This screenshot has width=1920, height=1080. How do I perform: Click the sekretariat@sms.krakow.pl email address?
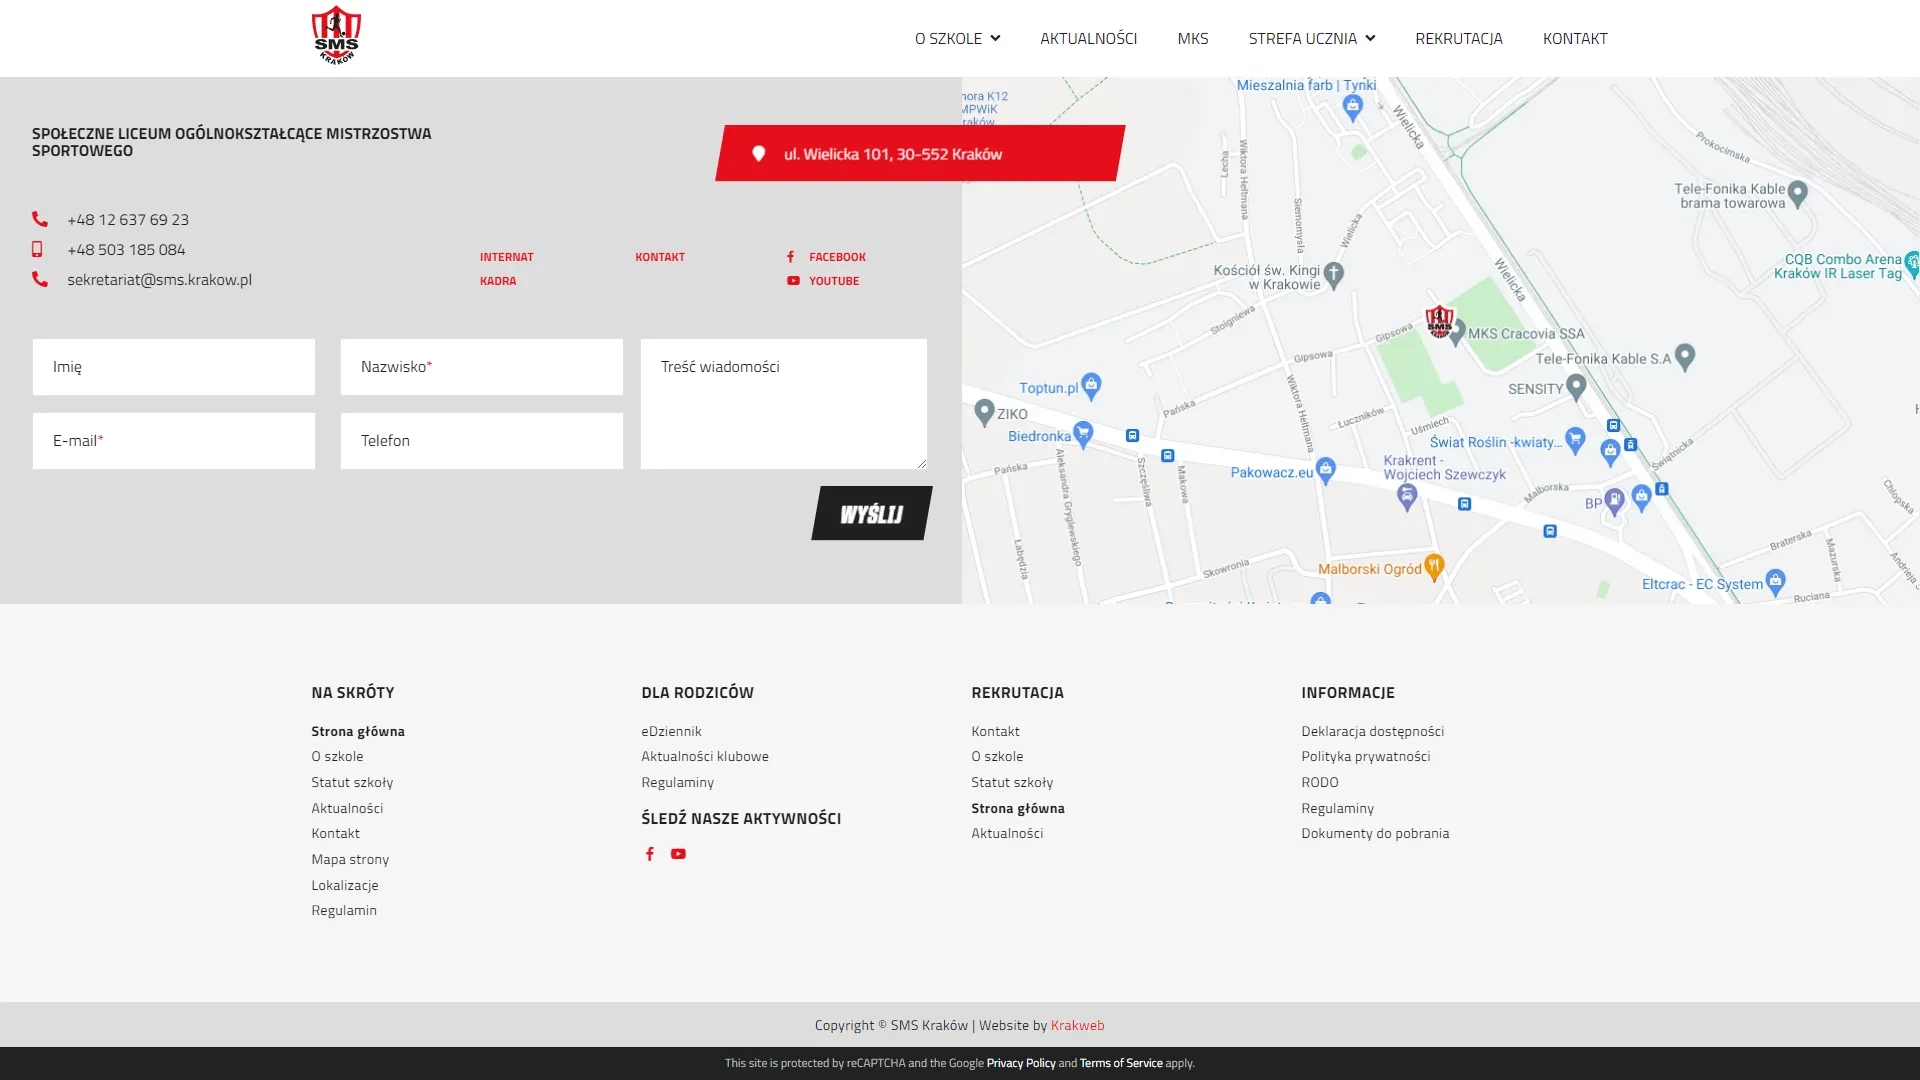(x=159, y=280)
